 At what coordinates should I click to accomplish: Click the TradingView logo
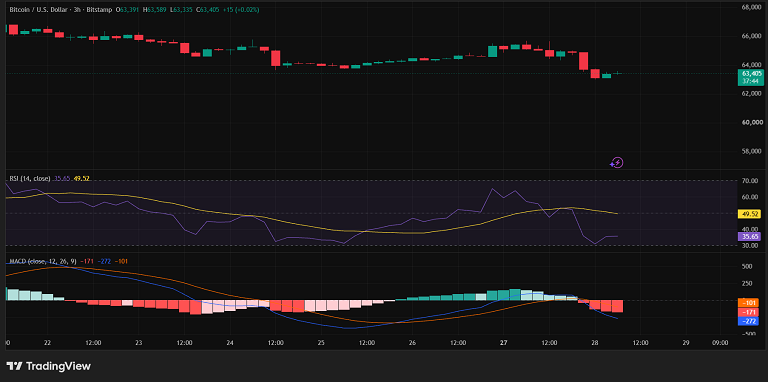tap(48, 366)
